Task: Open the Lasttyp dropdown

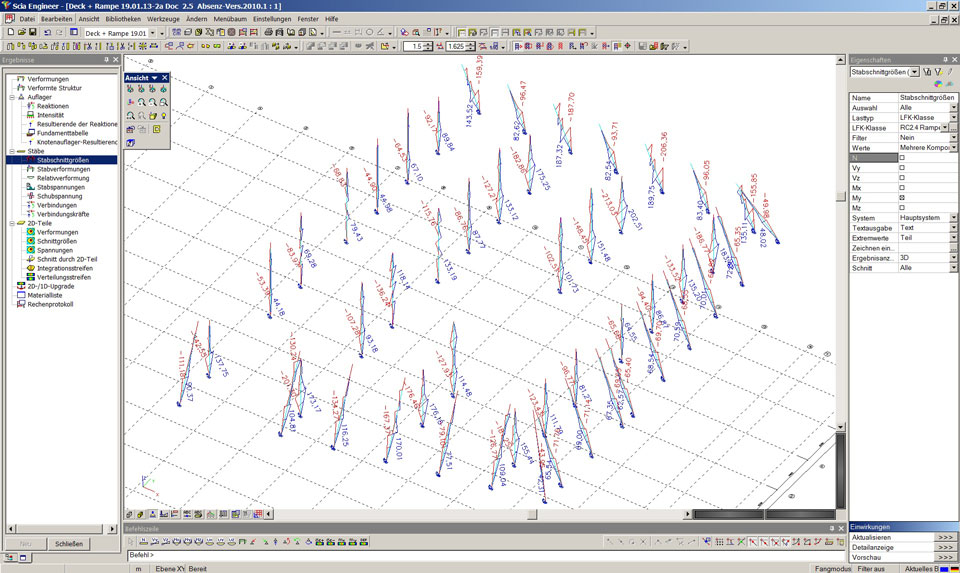Action: [x=953, y=118]
